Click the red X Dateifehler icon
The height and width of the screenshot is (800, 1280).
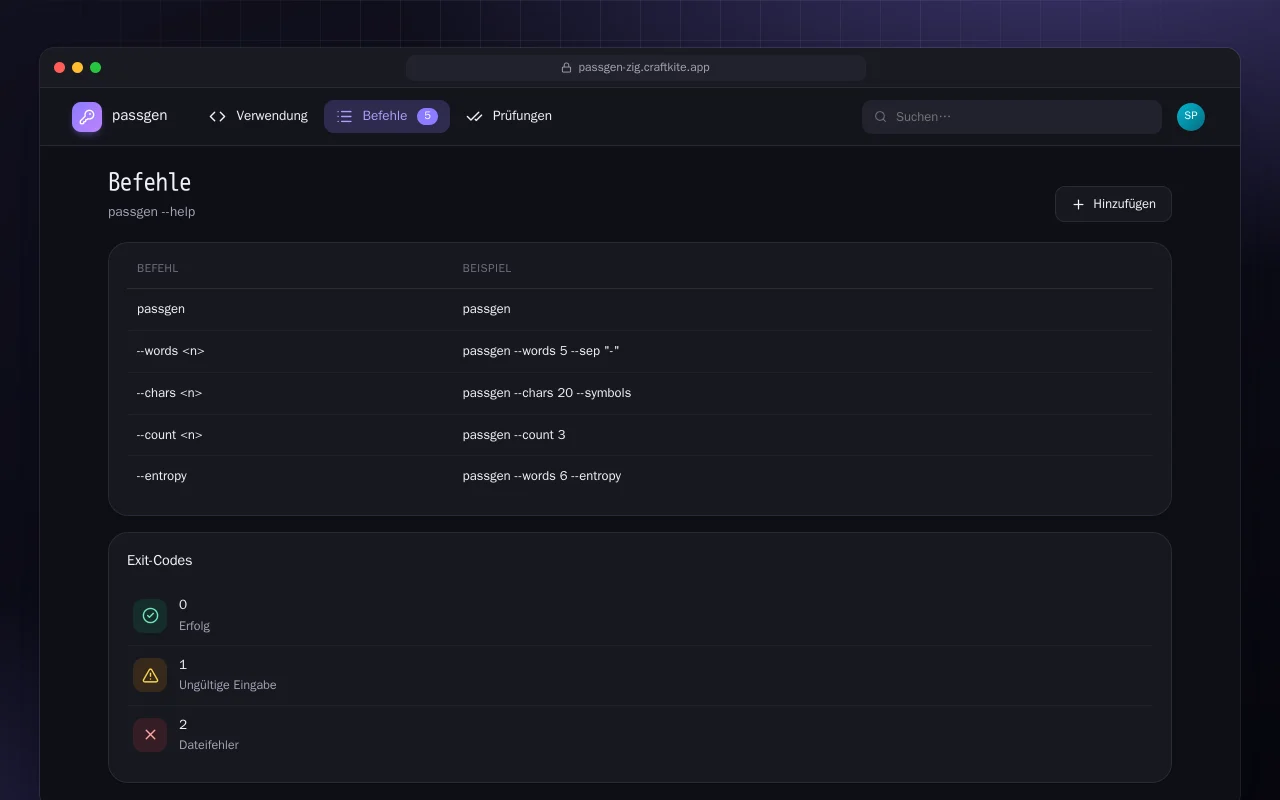tap(150, 735)
